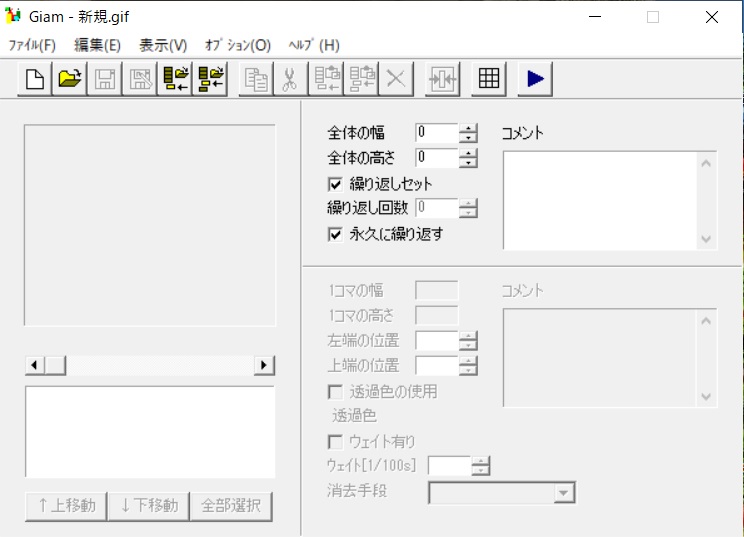Click the Giam application icon in title bar
Image resolution: width=744 pixels, height=537 pixels.
tap(13, 16)
